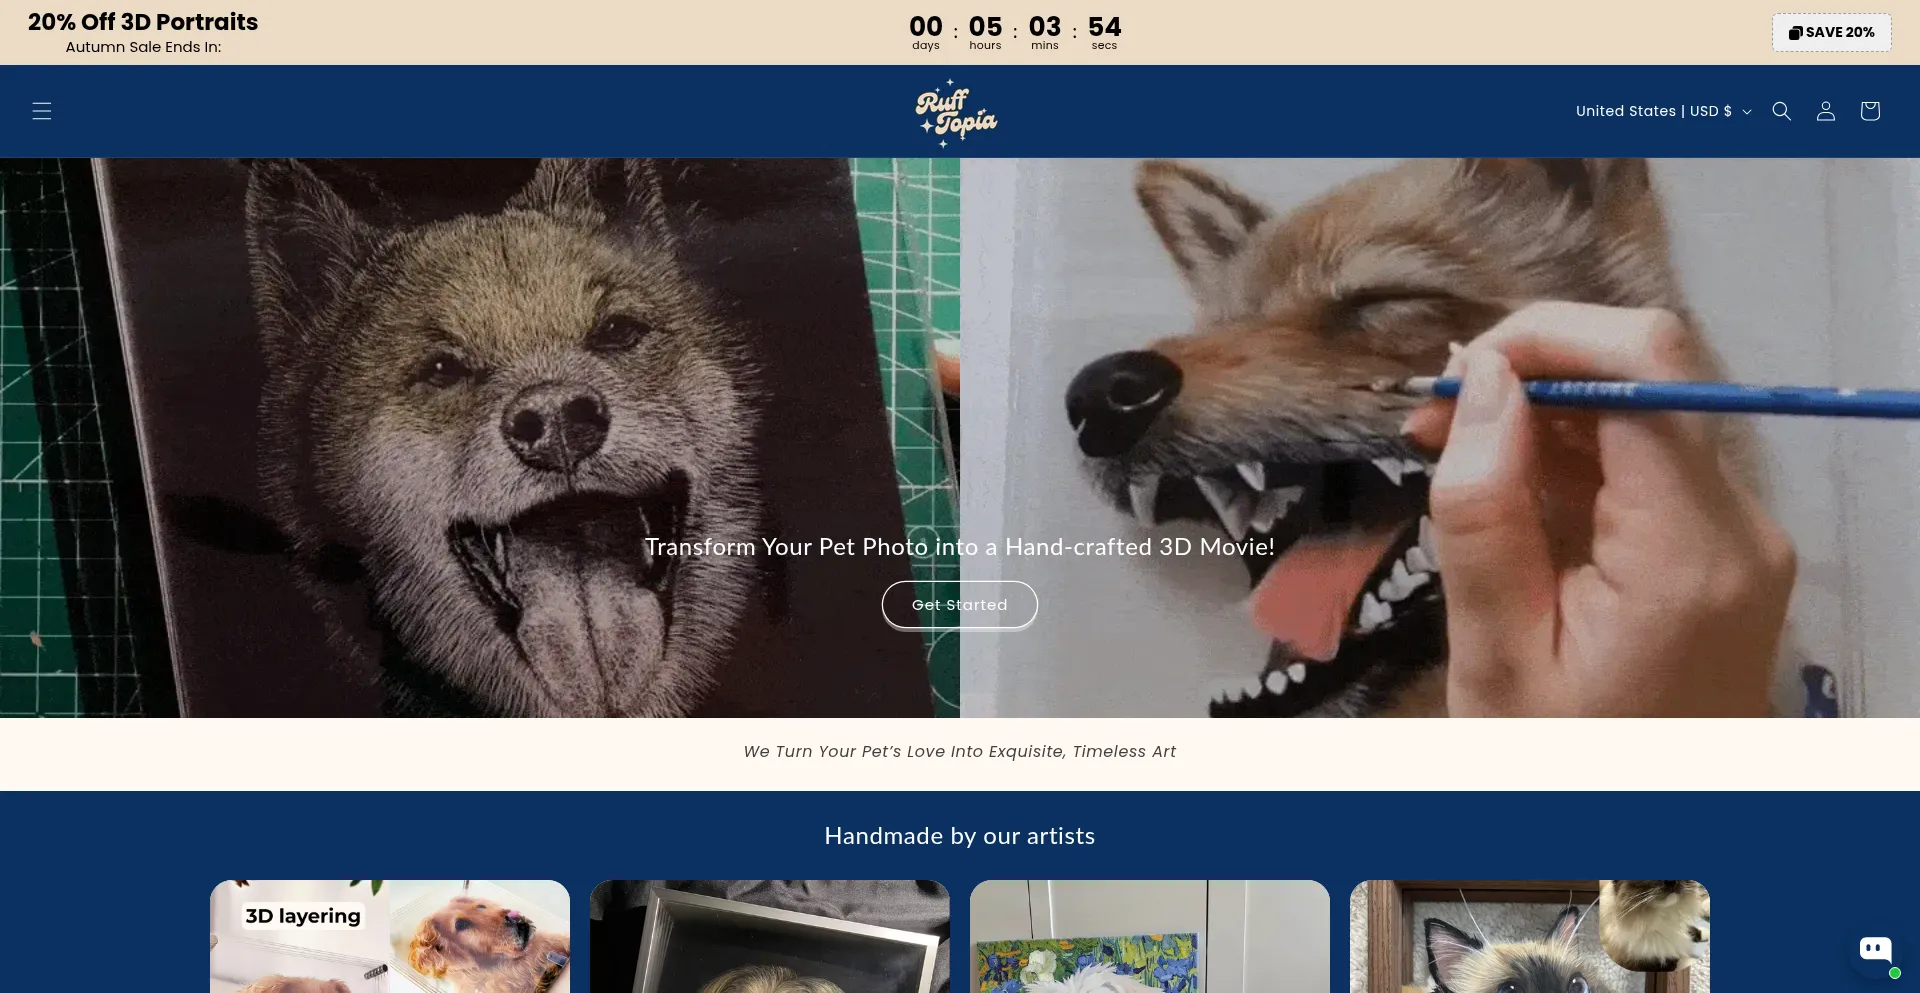
Task: Open the shopping cart icon
Action: (1869, 111)
